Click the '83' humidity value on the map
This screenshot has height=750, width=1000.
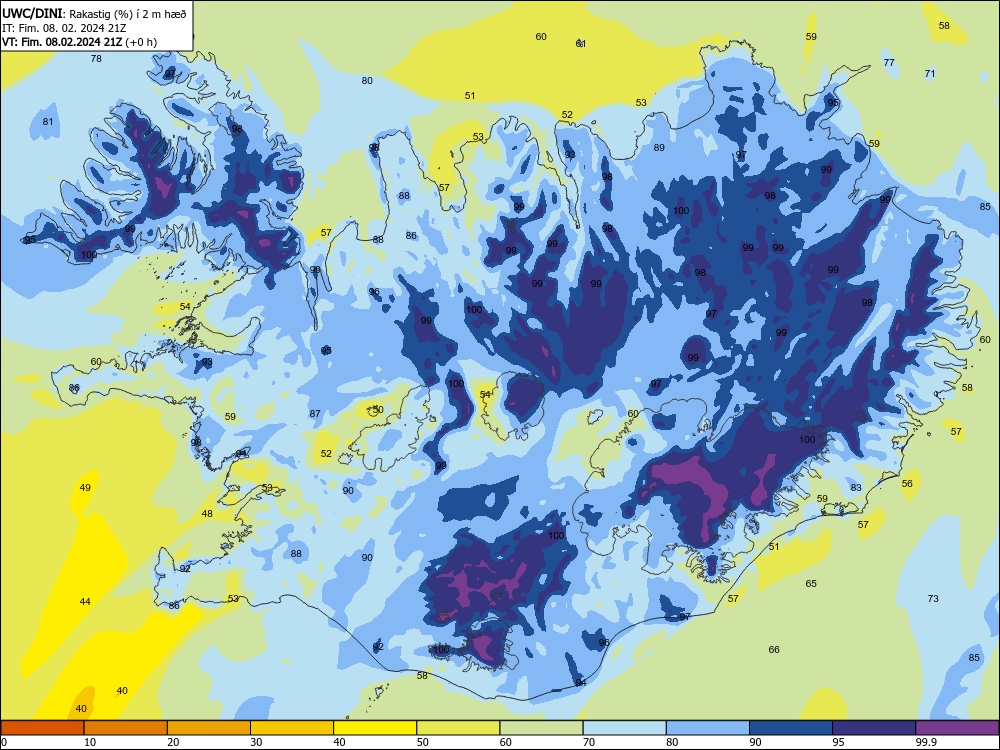[856, 487]
